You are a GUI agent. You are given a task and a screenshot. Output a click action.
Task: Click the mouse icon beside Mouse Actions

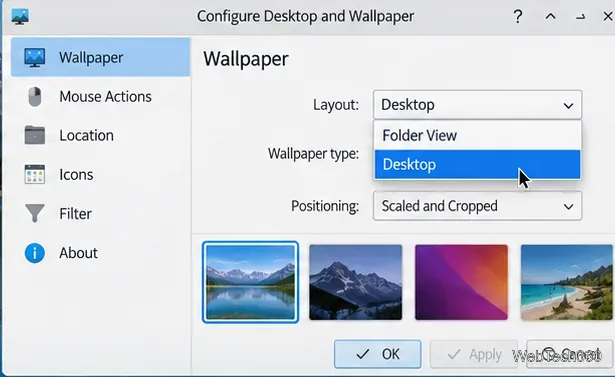click(35, 97)
